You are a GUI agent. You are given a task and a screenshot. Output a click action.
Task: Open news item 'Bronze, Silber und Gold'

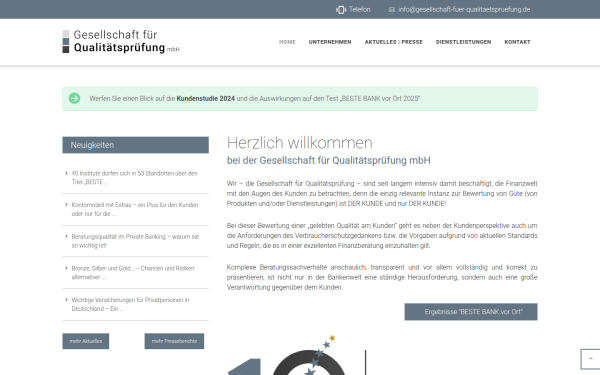[x=133, y=272]
